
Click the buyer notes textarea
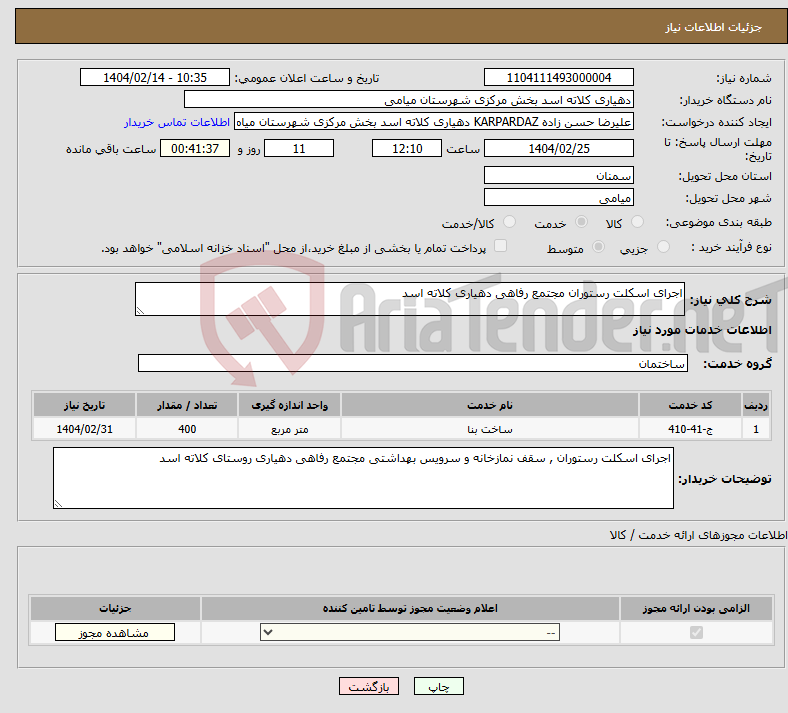pyautogui.click(x=363, y=478)
